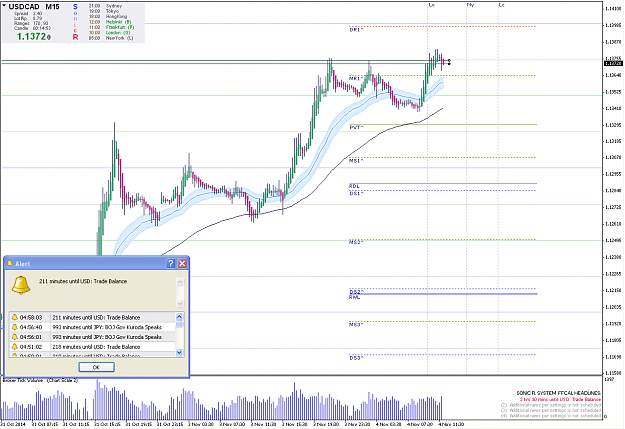Viewport: 625px width, 429px height.
Task: Click the 'Lc' session marker above the chart
Action: (x=502, y=5)
